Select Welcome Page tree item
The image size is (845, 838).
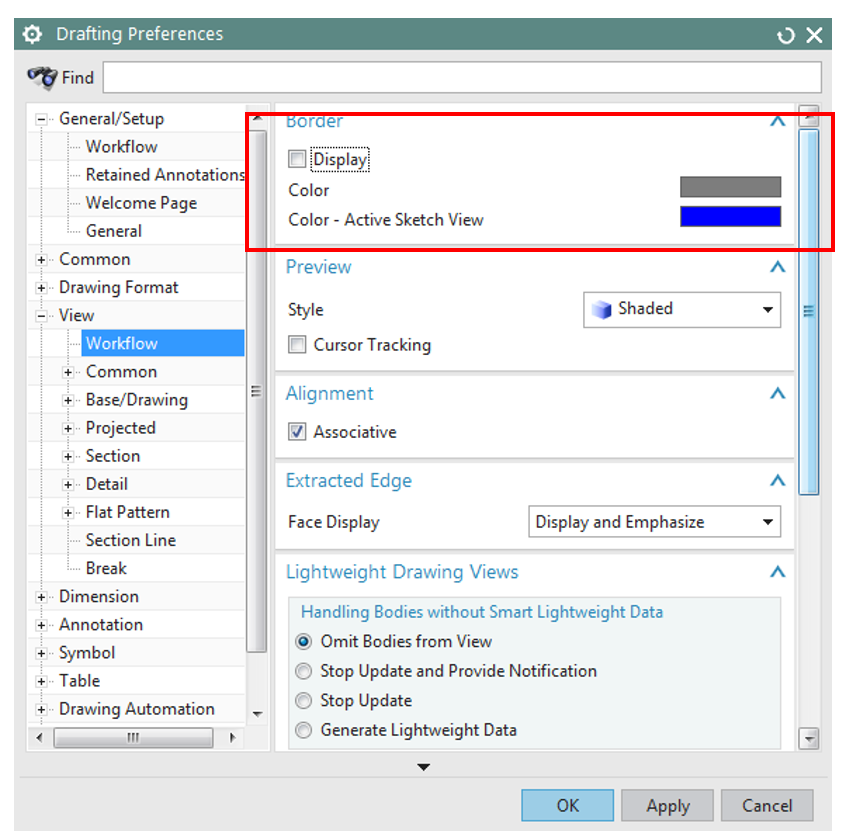click(x=141, y=203)
